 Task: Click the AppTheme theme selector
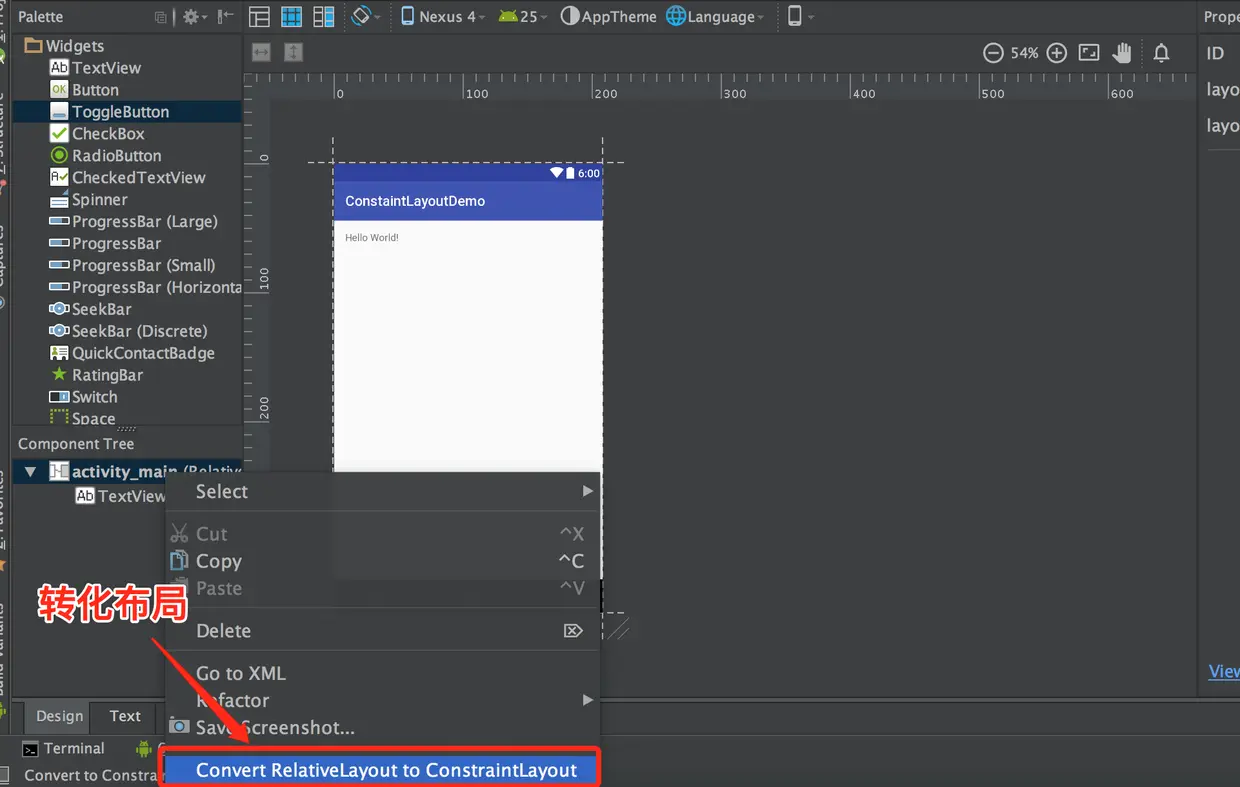coord(609,17)
